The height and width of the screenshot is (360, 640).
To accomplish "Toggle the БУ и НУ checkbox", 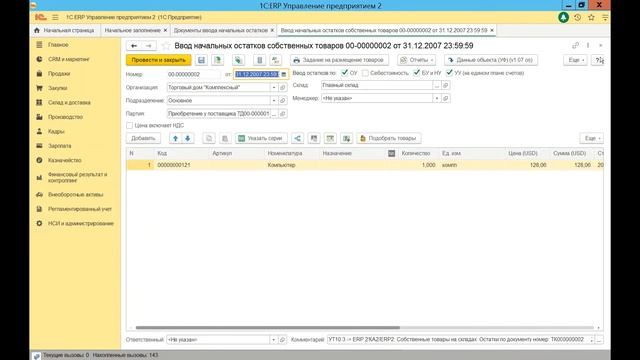I will pyautogui.click(x=416, y=73).
